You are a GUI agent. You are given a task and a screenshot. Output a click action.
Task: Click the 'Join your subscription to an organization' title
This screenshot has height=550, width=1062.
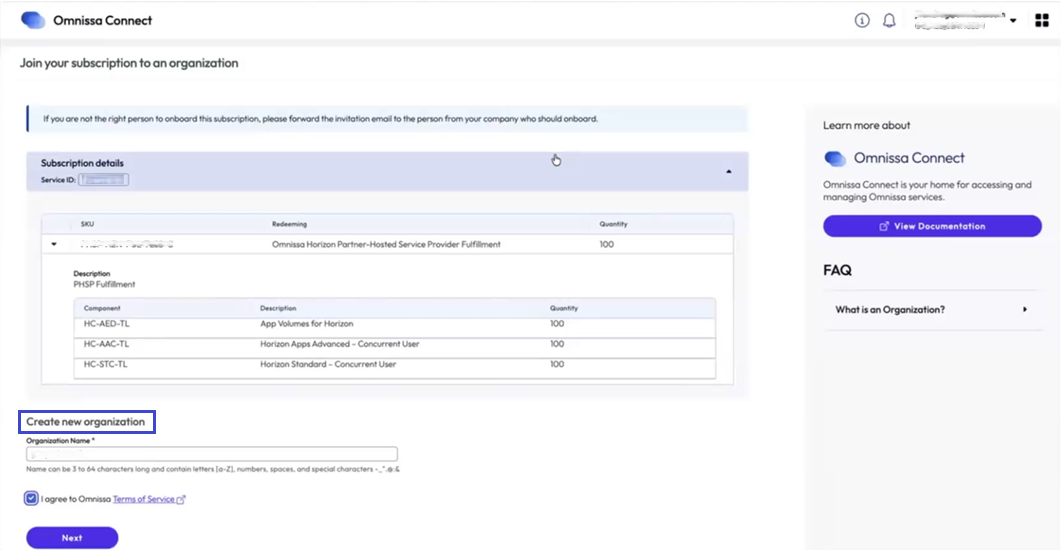tap(129, 63)
